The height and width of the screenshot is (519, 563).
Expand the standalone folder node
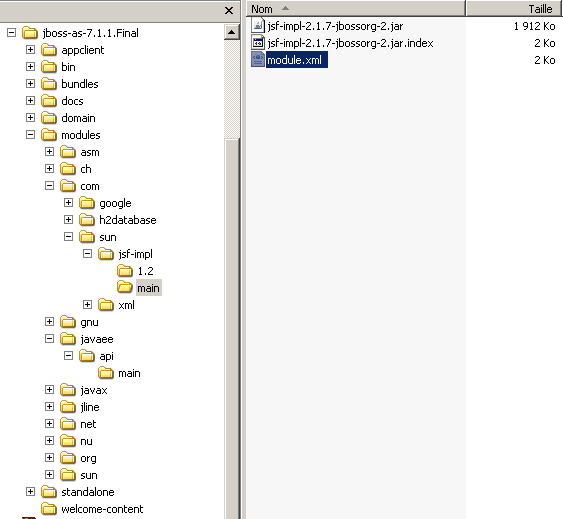[31, 492]
